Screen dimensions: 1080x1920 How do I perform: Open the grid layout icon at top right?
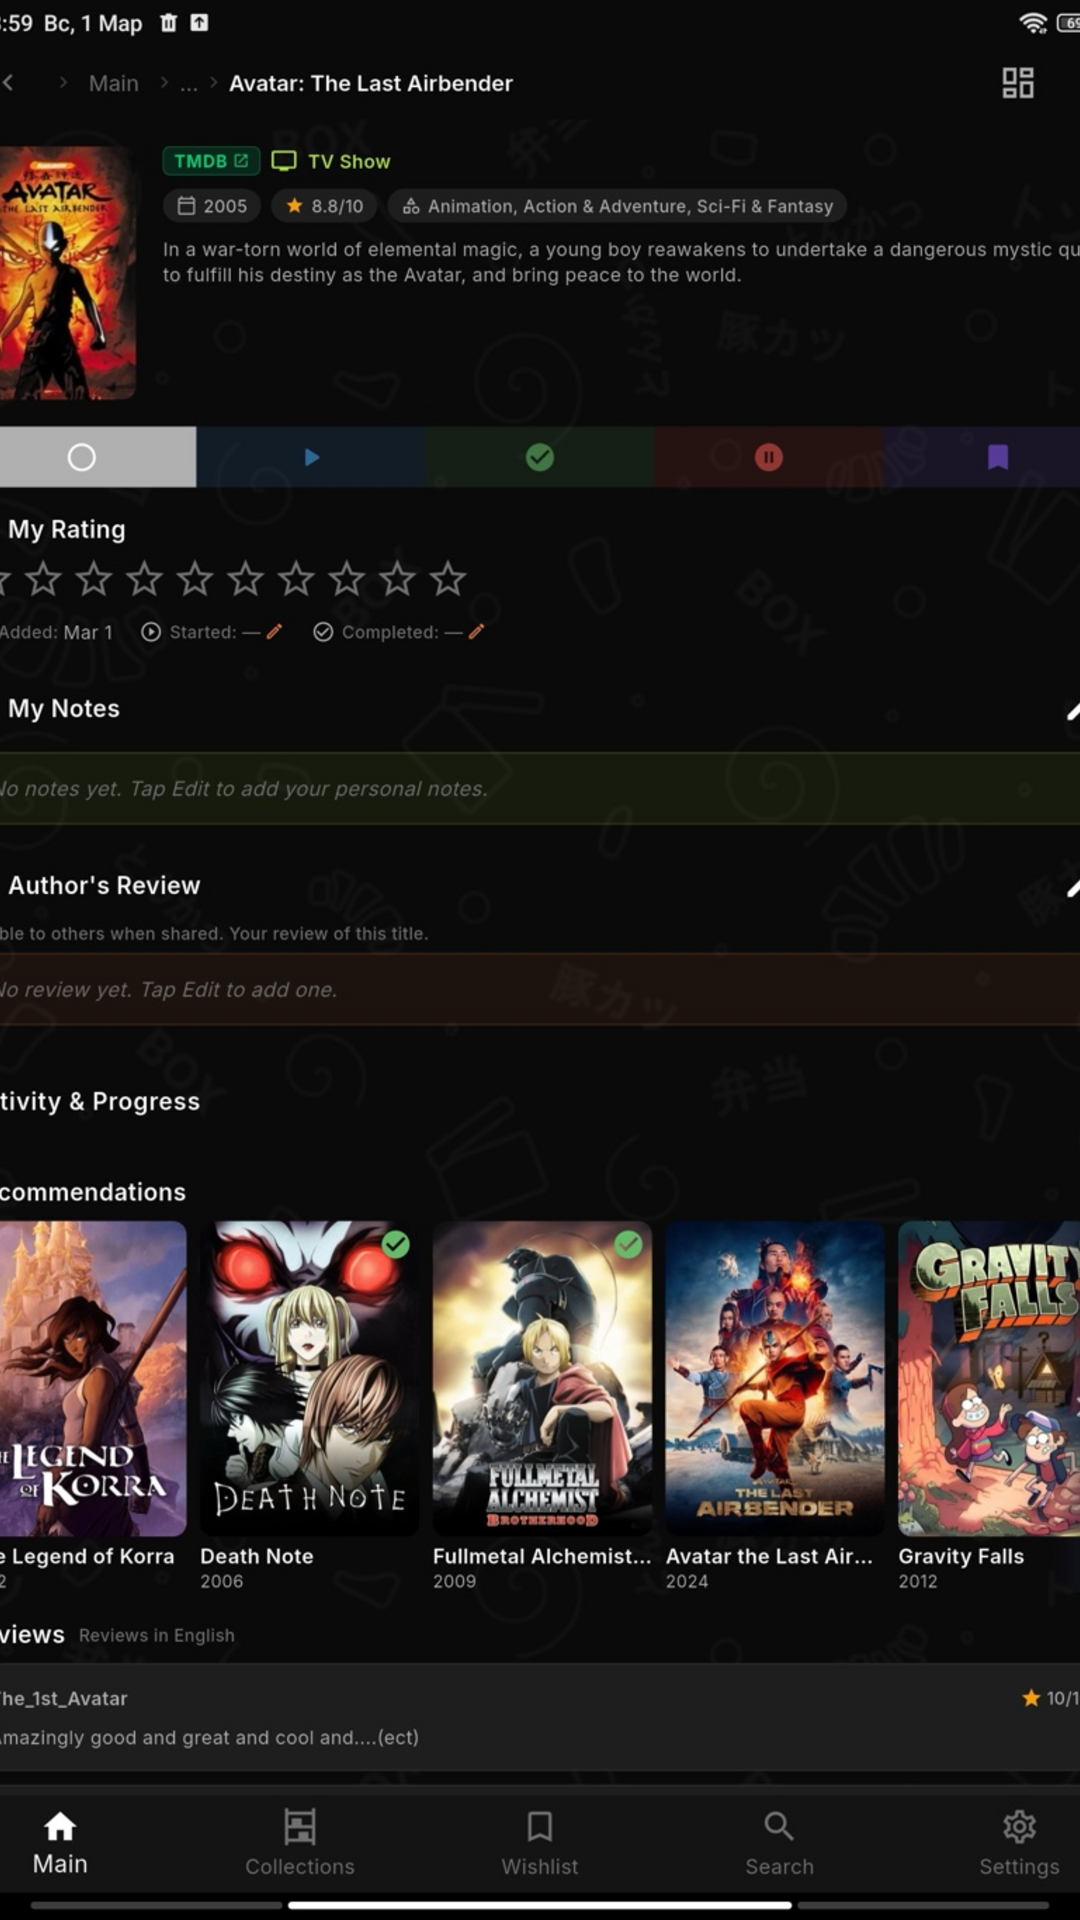click(x=1017, y=83)
